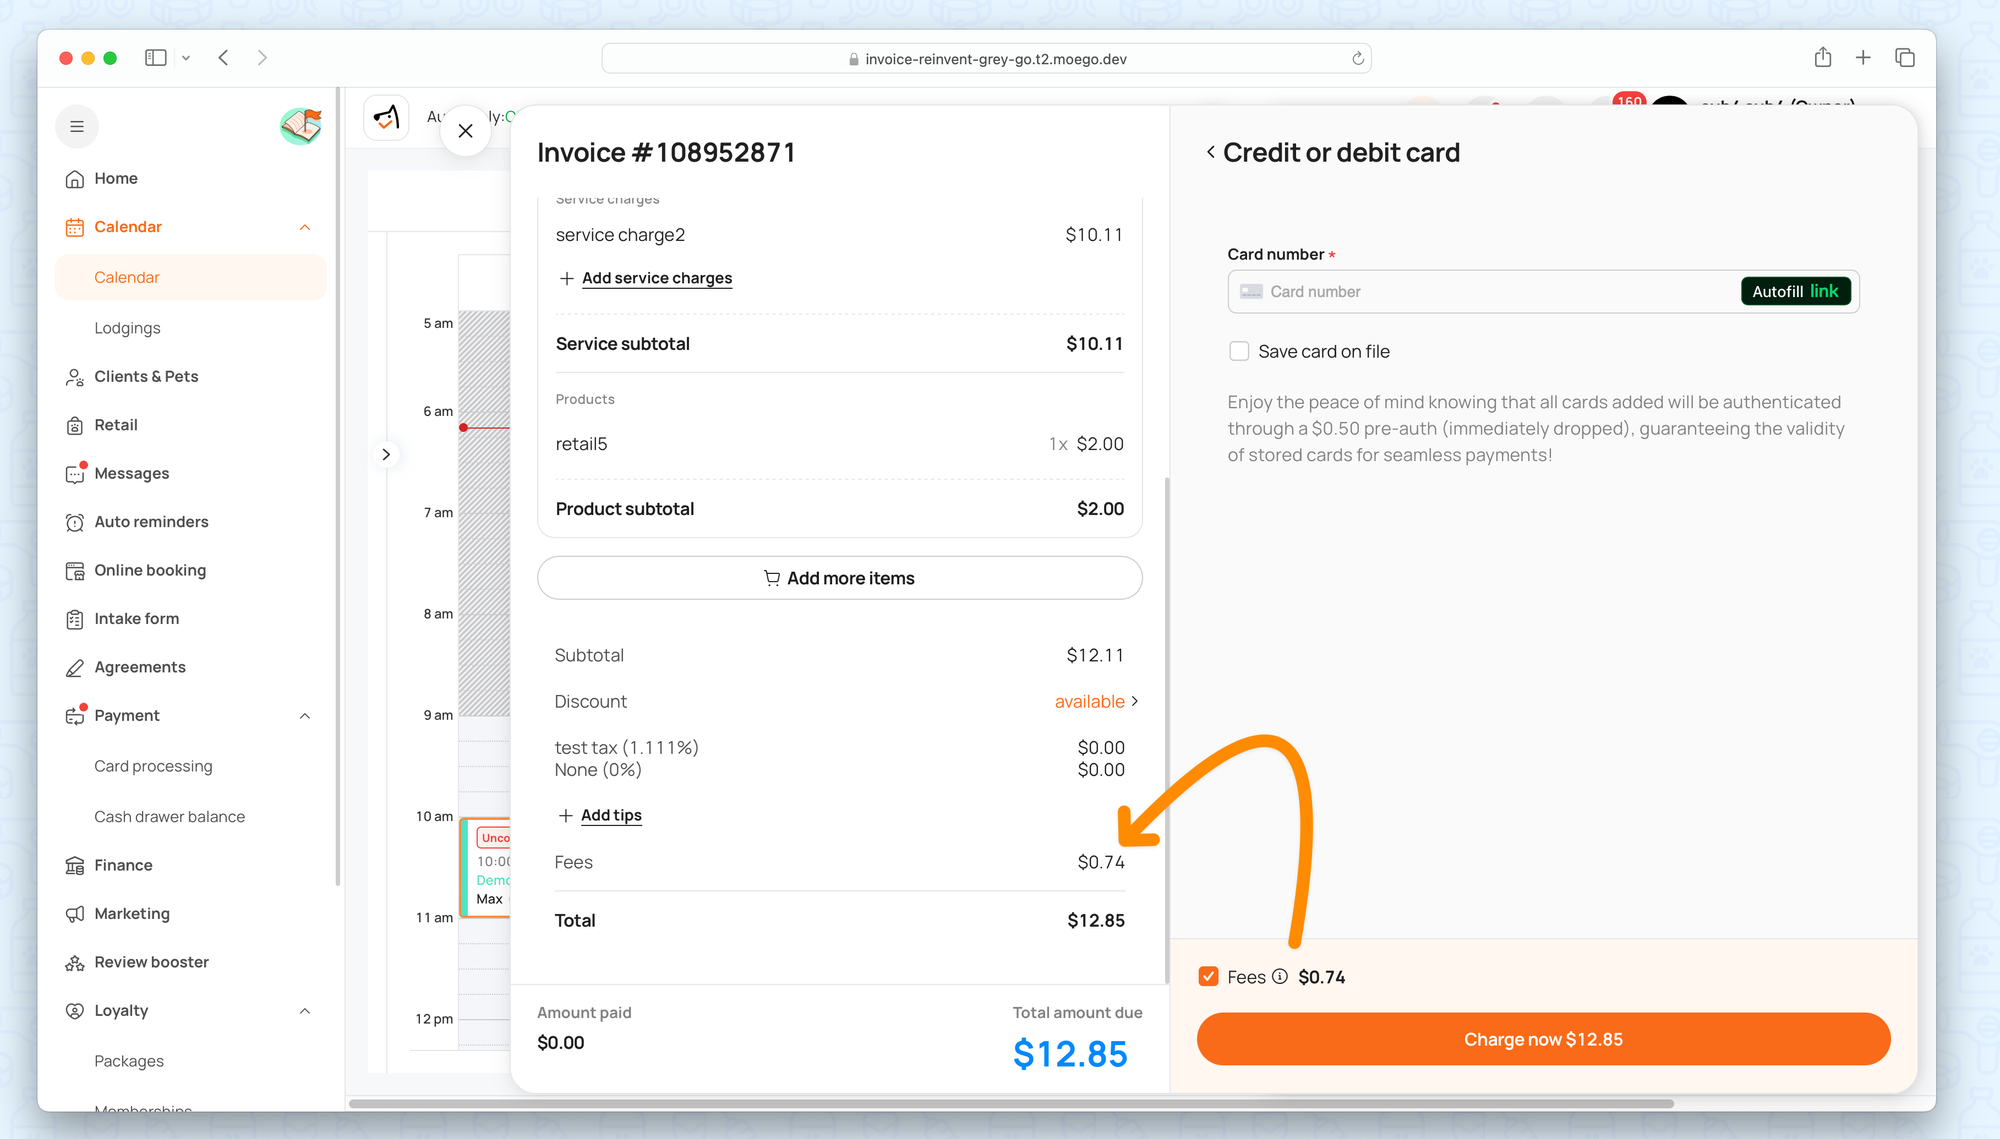Collapse the Payment sidebar section

coord(305,716)
